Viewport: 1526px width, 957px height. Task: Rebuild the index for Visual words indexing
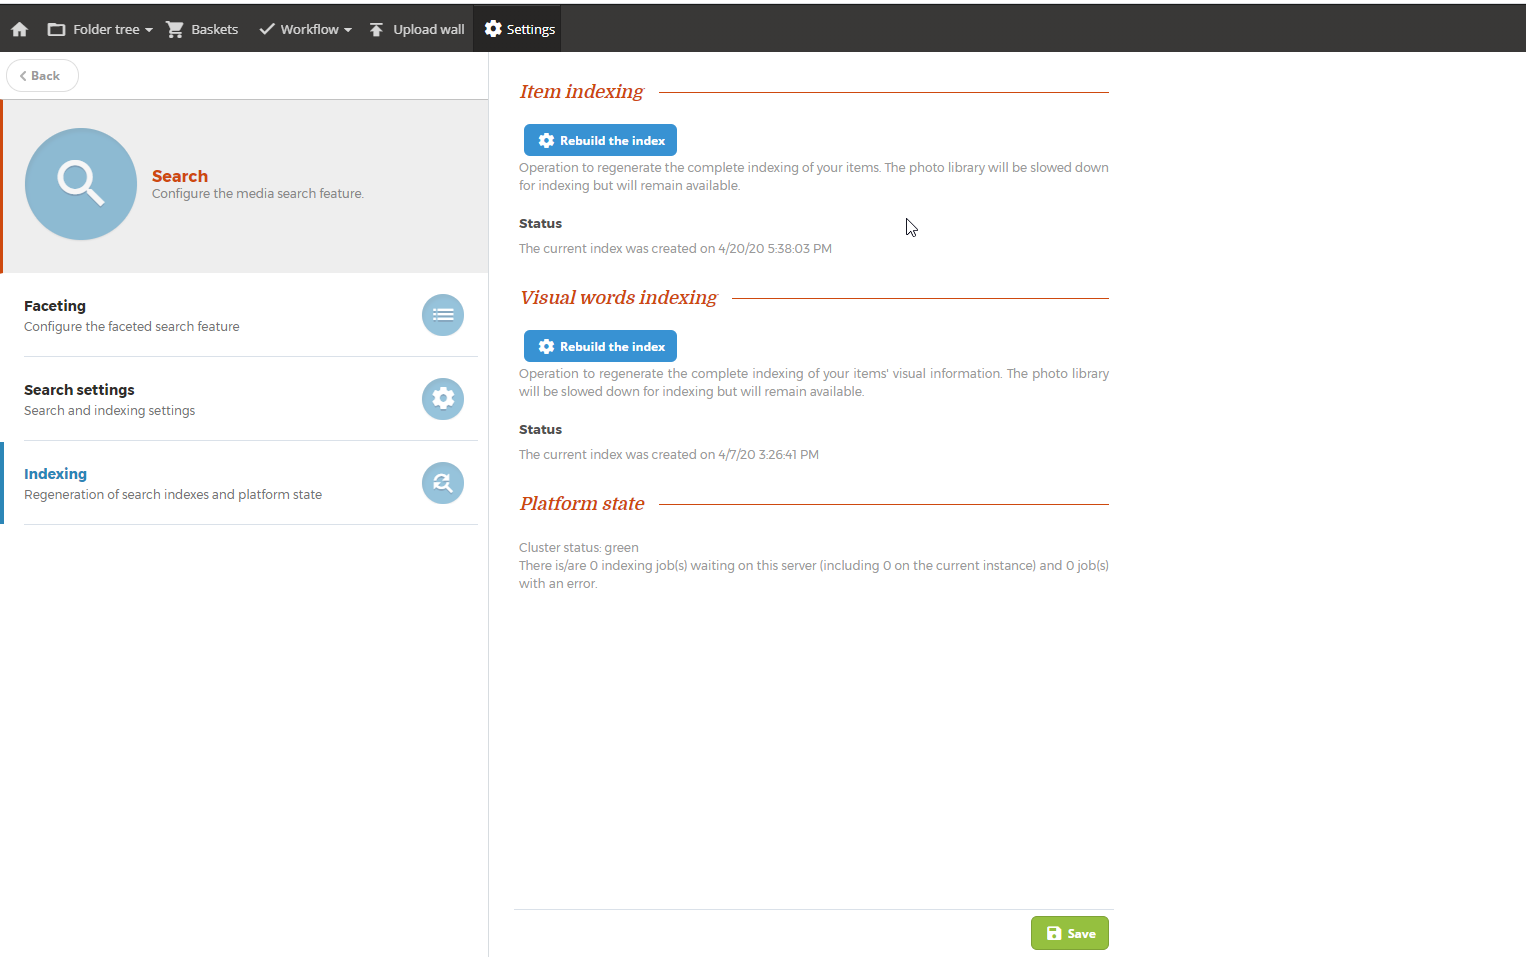point(600,346)
